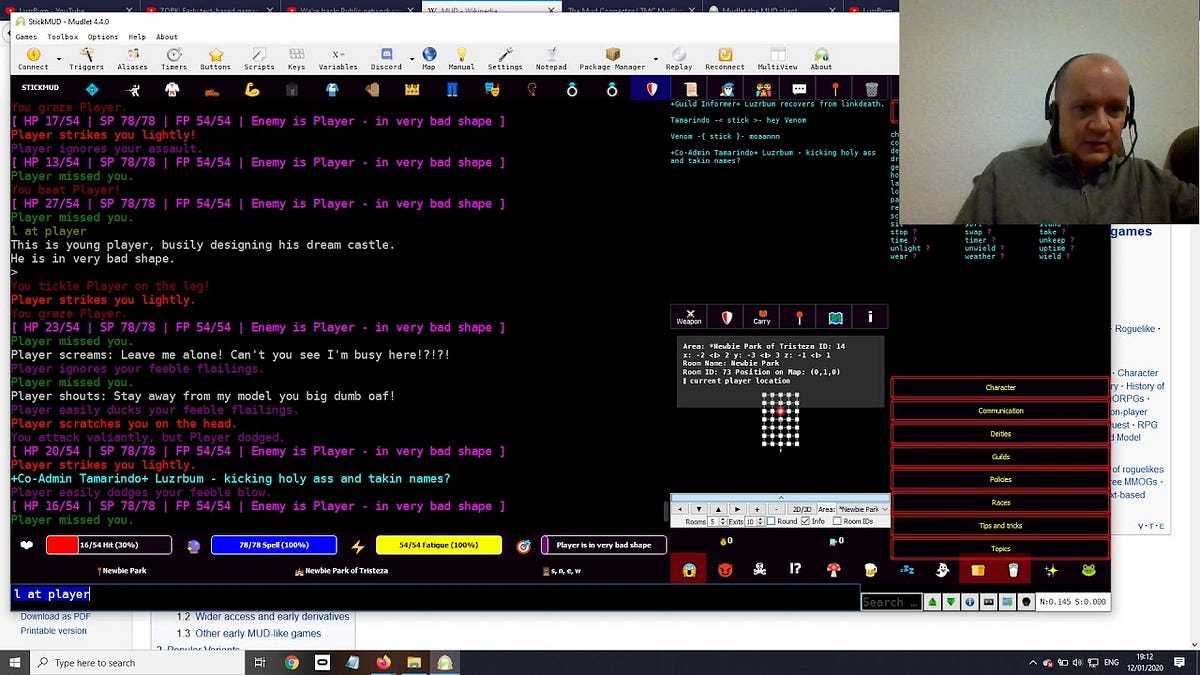Click the mushroom icon
This screenshot has height=675, width=1200.
click(x=833, y=570)
